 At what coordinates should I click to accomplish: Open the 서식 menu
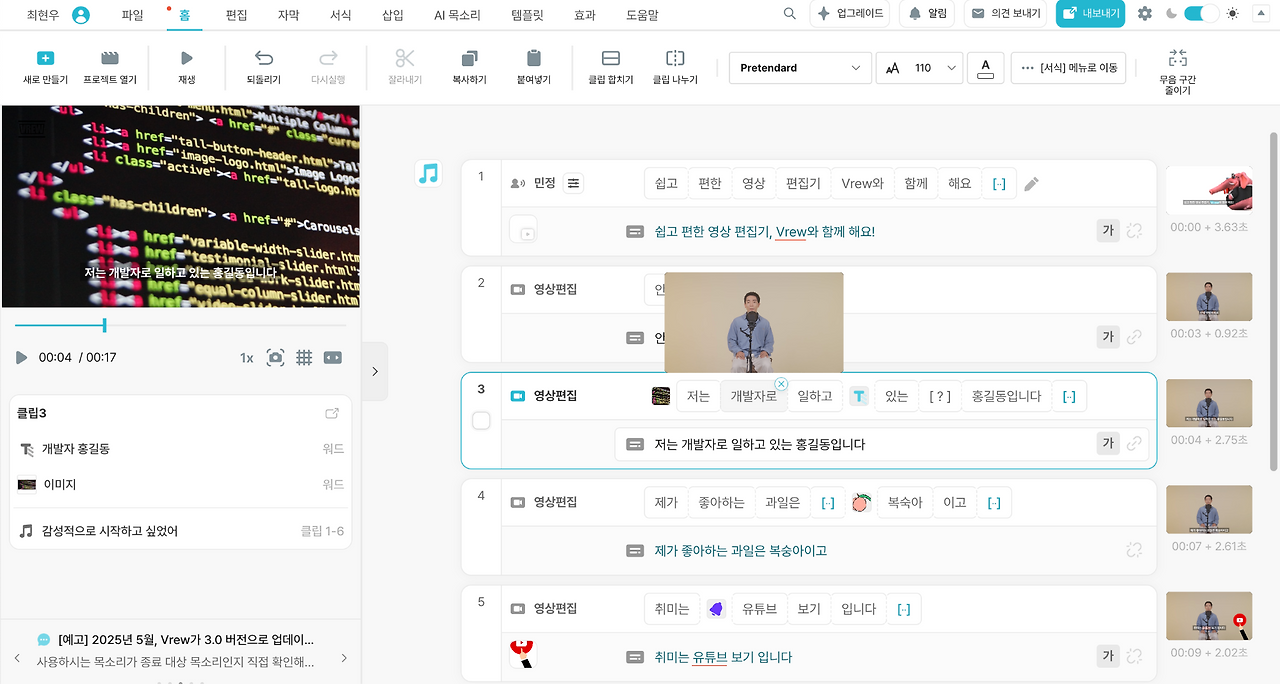340,15
